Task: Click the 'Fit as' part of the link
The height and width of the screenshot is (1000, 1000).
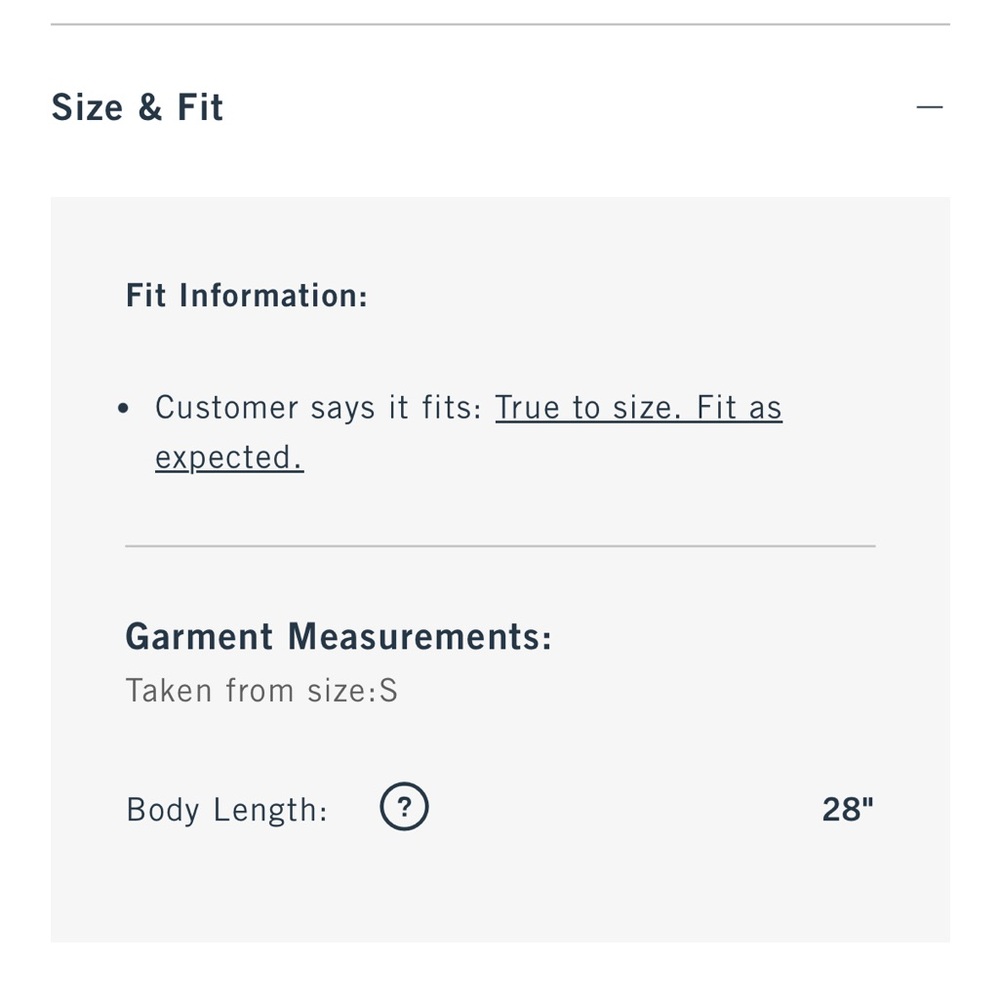Action: click(x=739, y=408)
